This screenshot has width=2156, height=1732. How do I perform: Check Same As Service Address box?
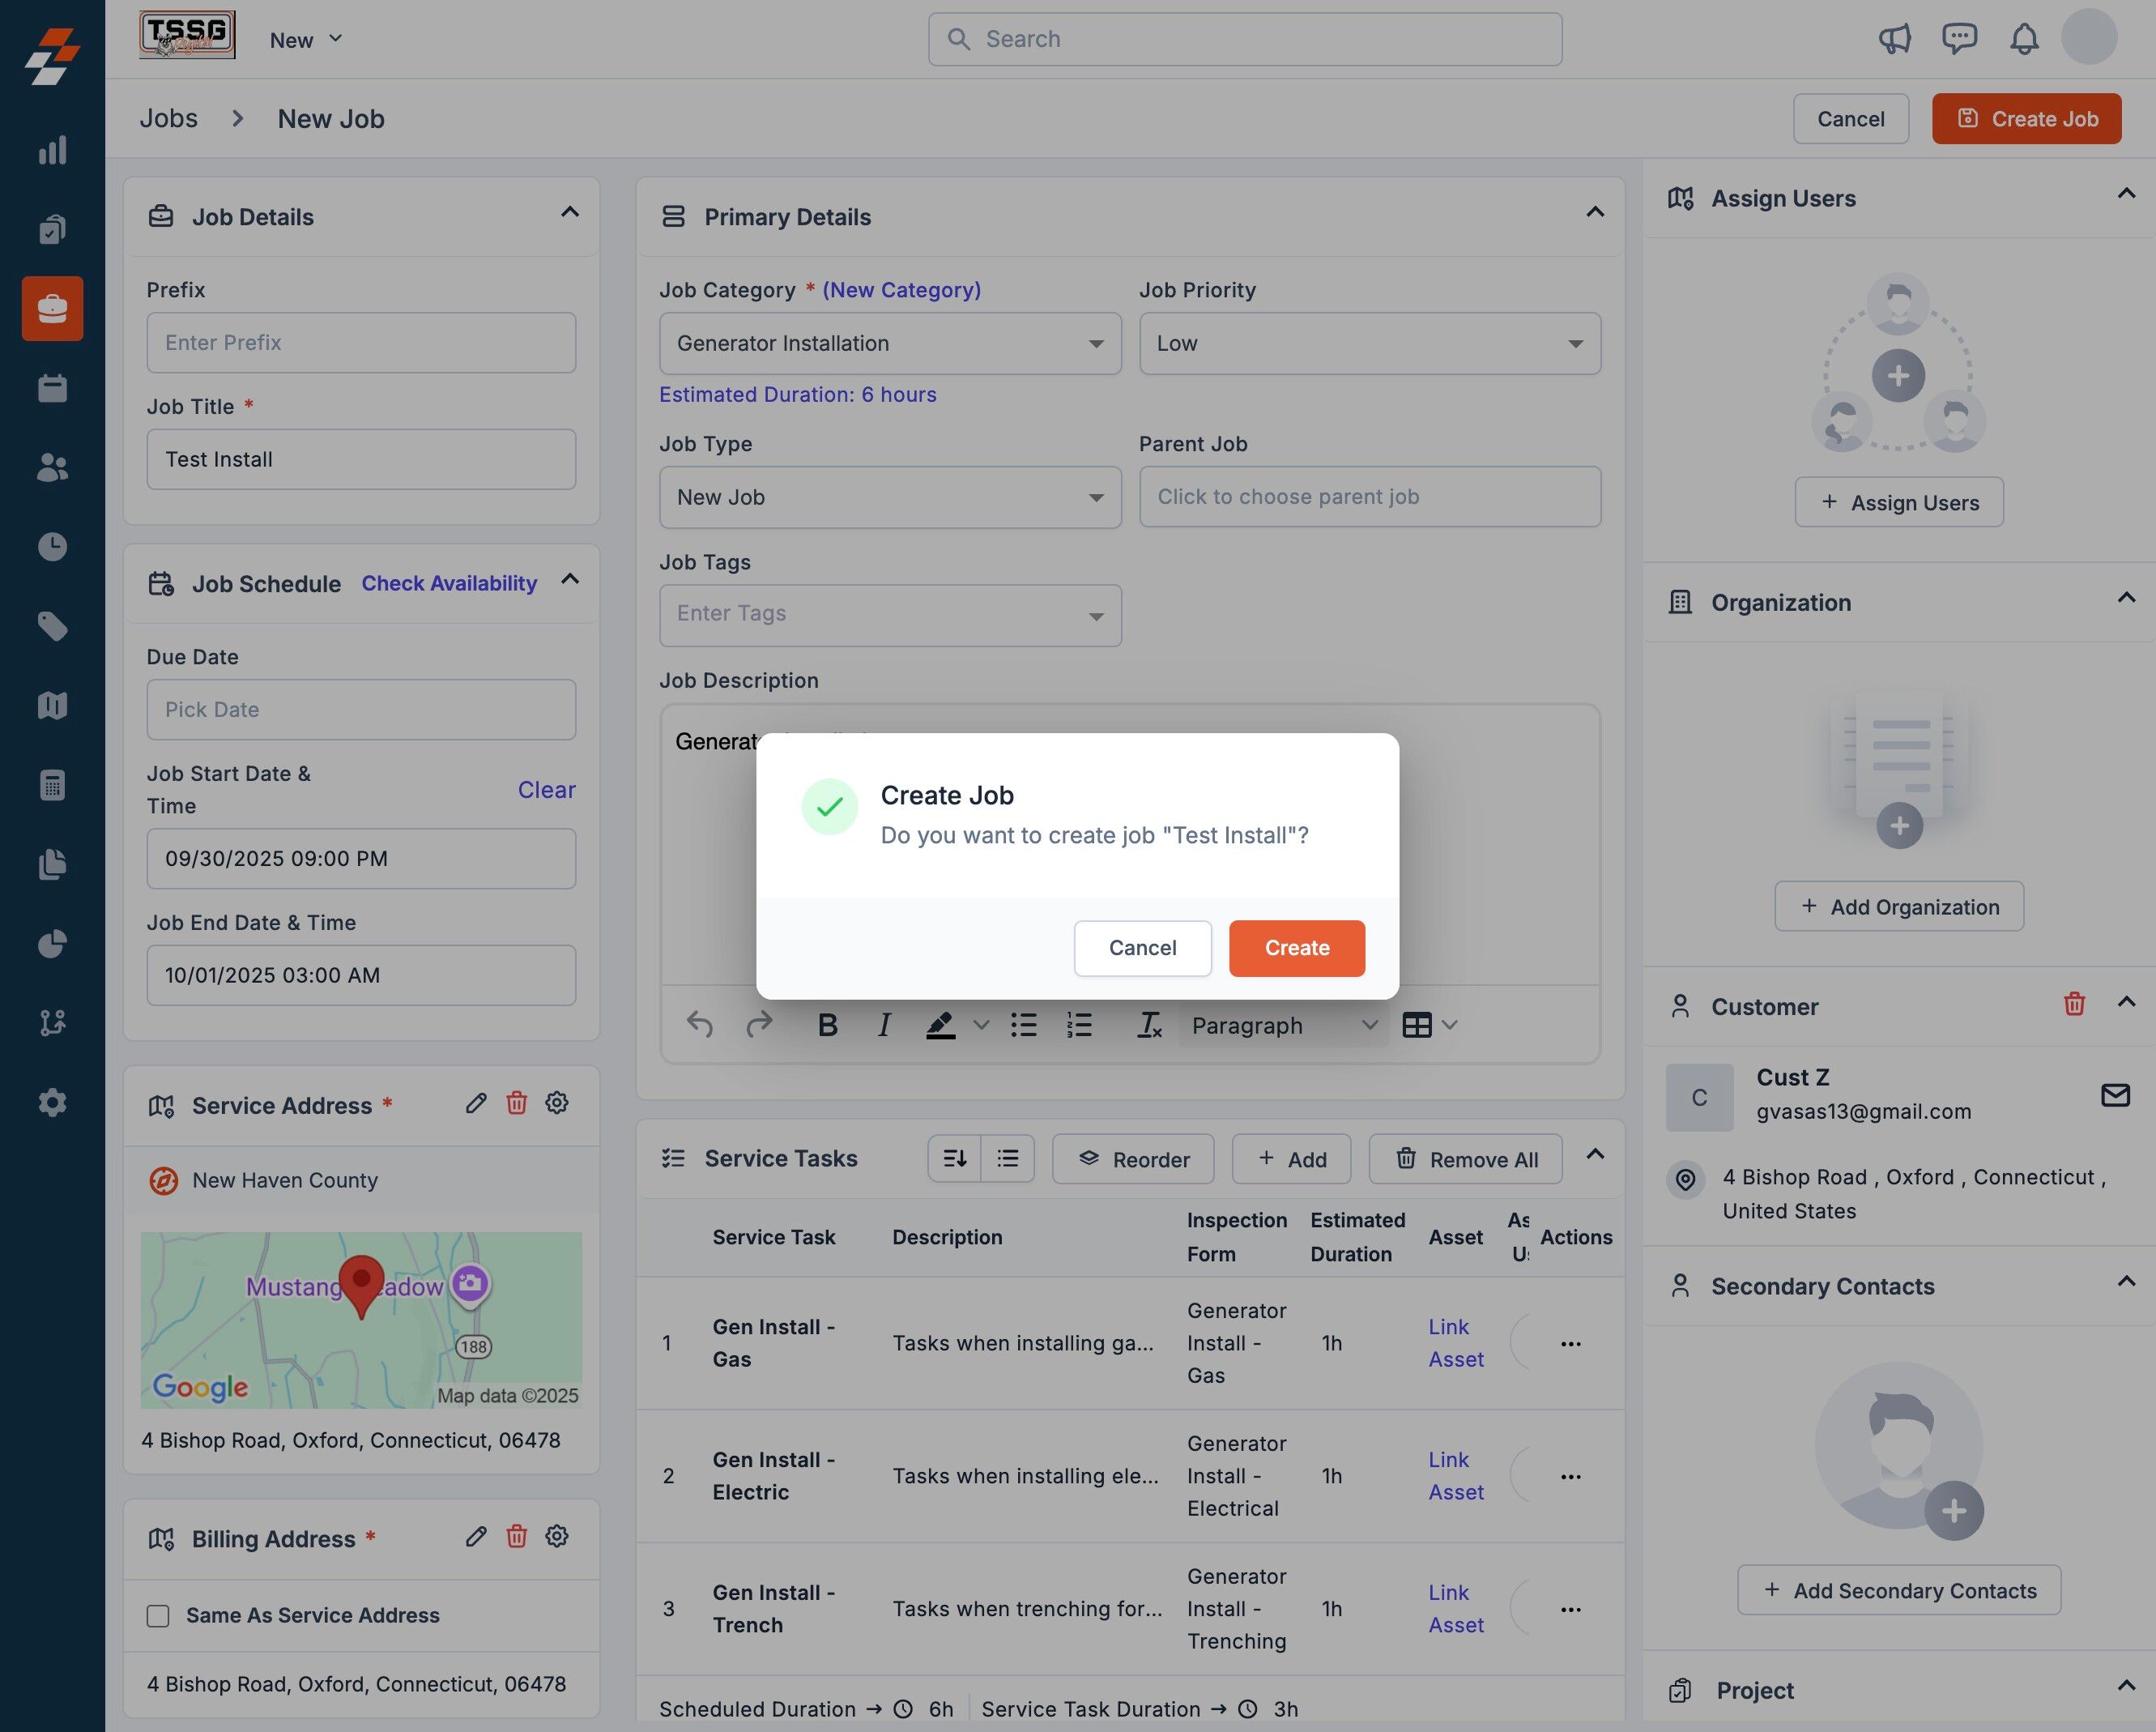tap(158, 1616)
